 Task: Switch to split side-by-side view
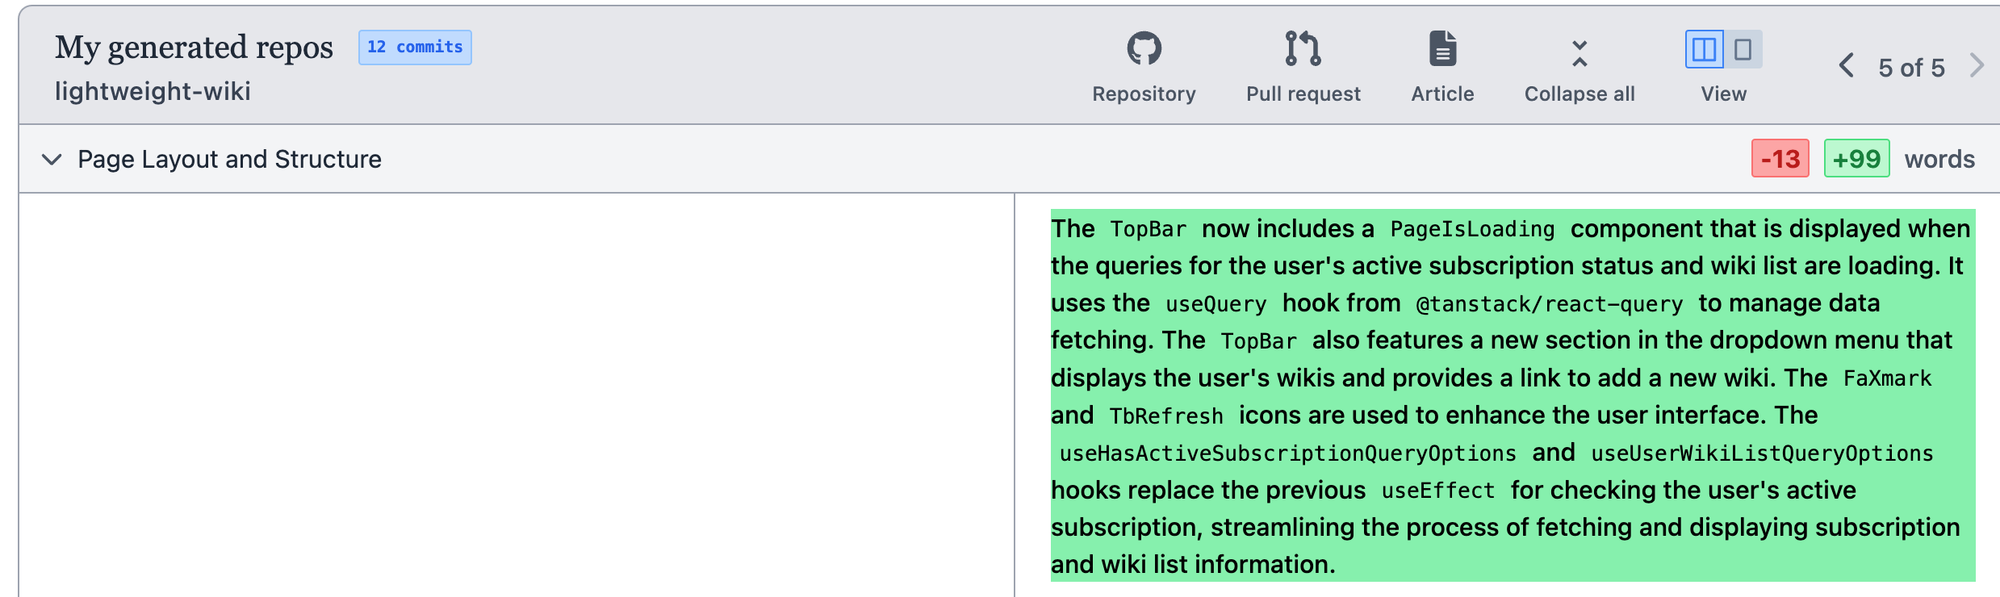point(1704,49)
